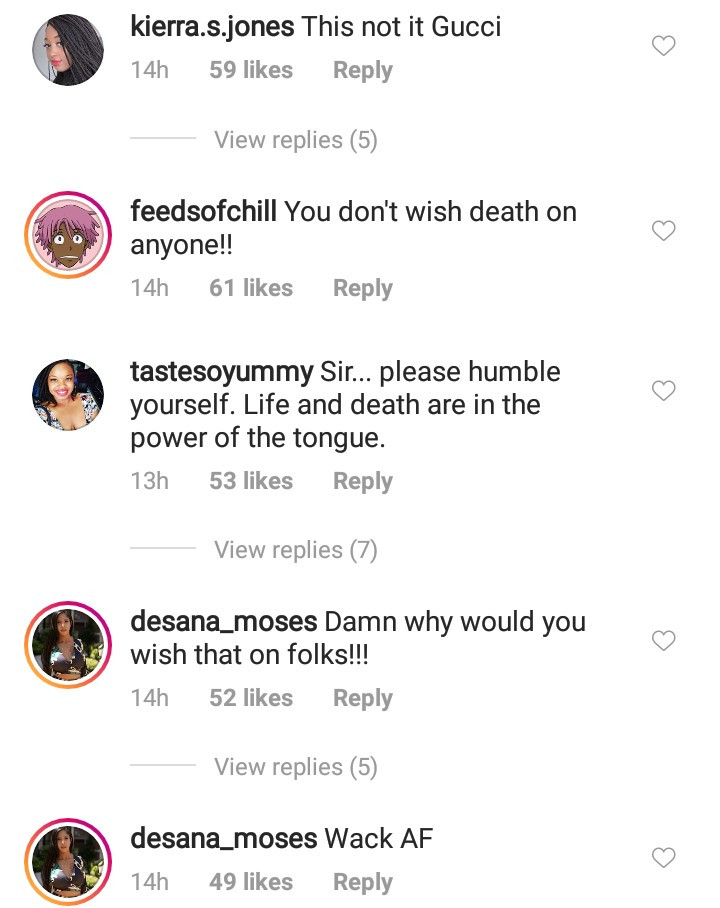Viewport: 720px width, 908px height.
Task: Open the '61 likes' list
Action: point(250,288)
